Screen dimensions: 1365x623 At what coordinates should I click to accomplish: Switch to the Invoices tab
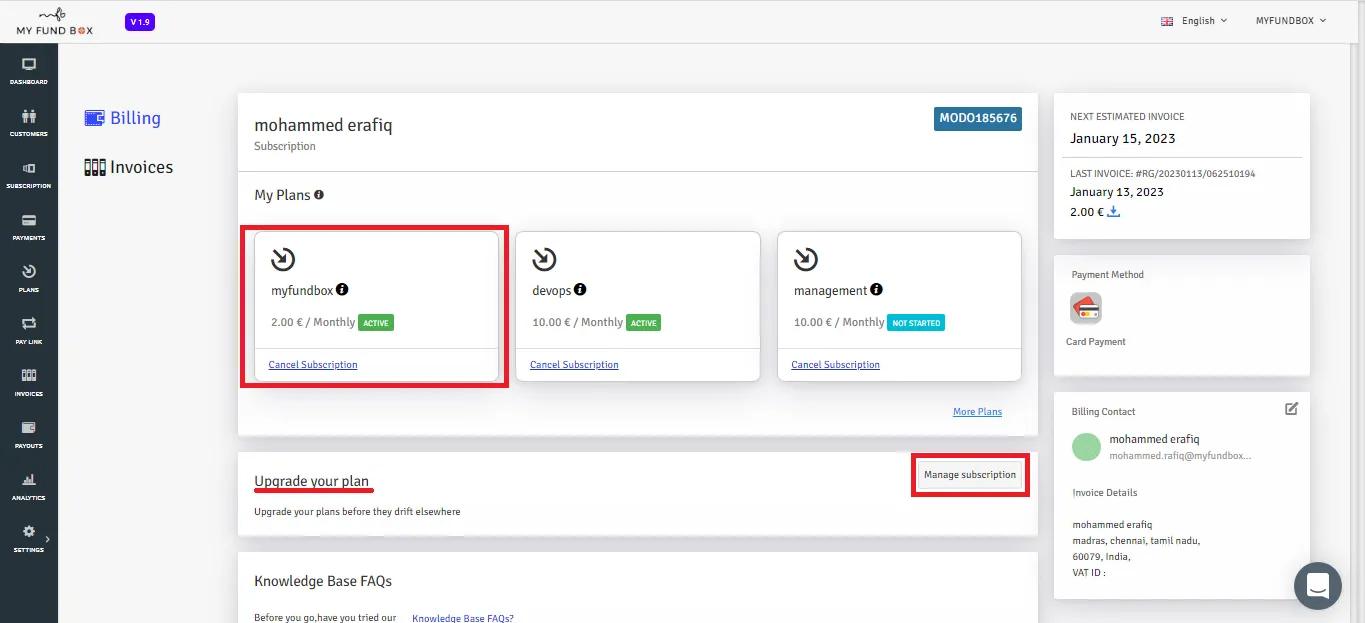point(128,167)
